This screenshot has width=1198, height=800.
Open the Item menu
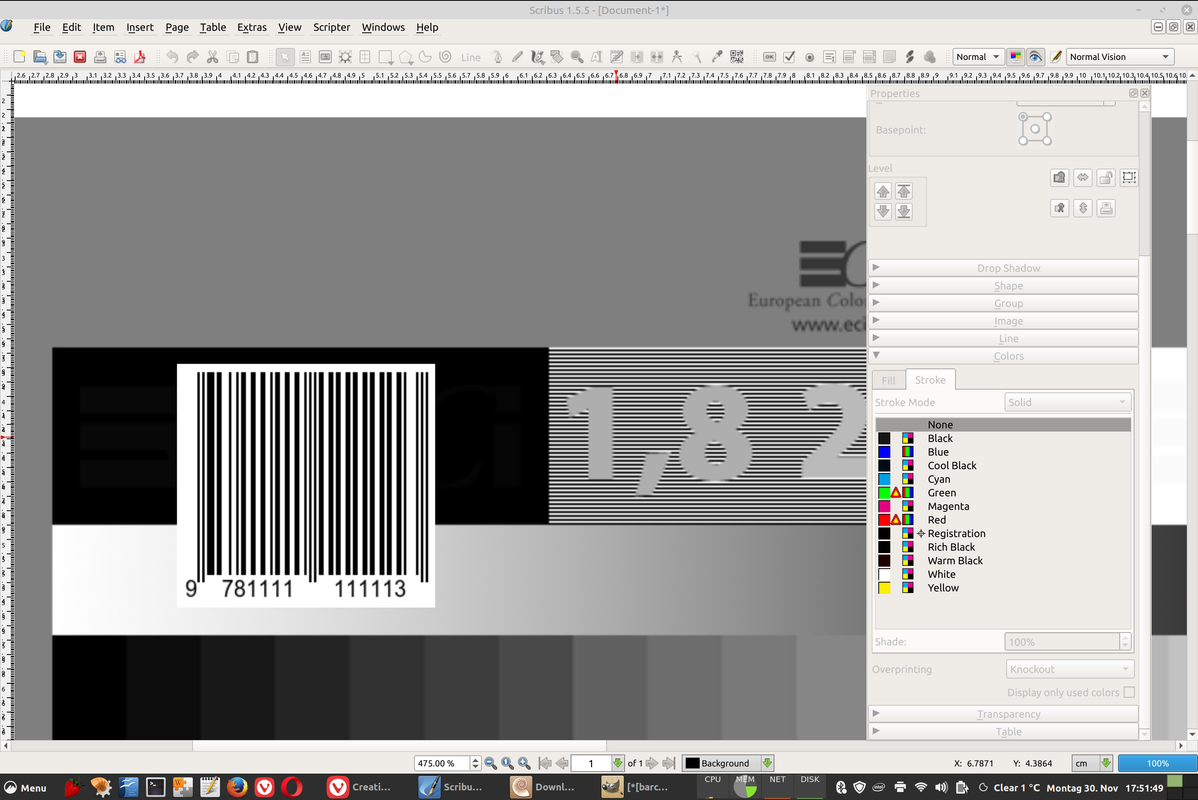[x=103, y=28]
